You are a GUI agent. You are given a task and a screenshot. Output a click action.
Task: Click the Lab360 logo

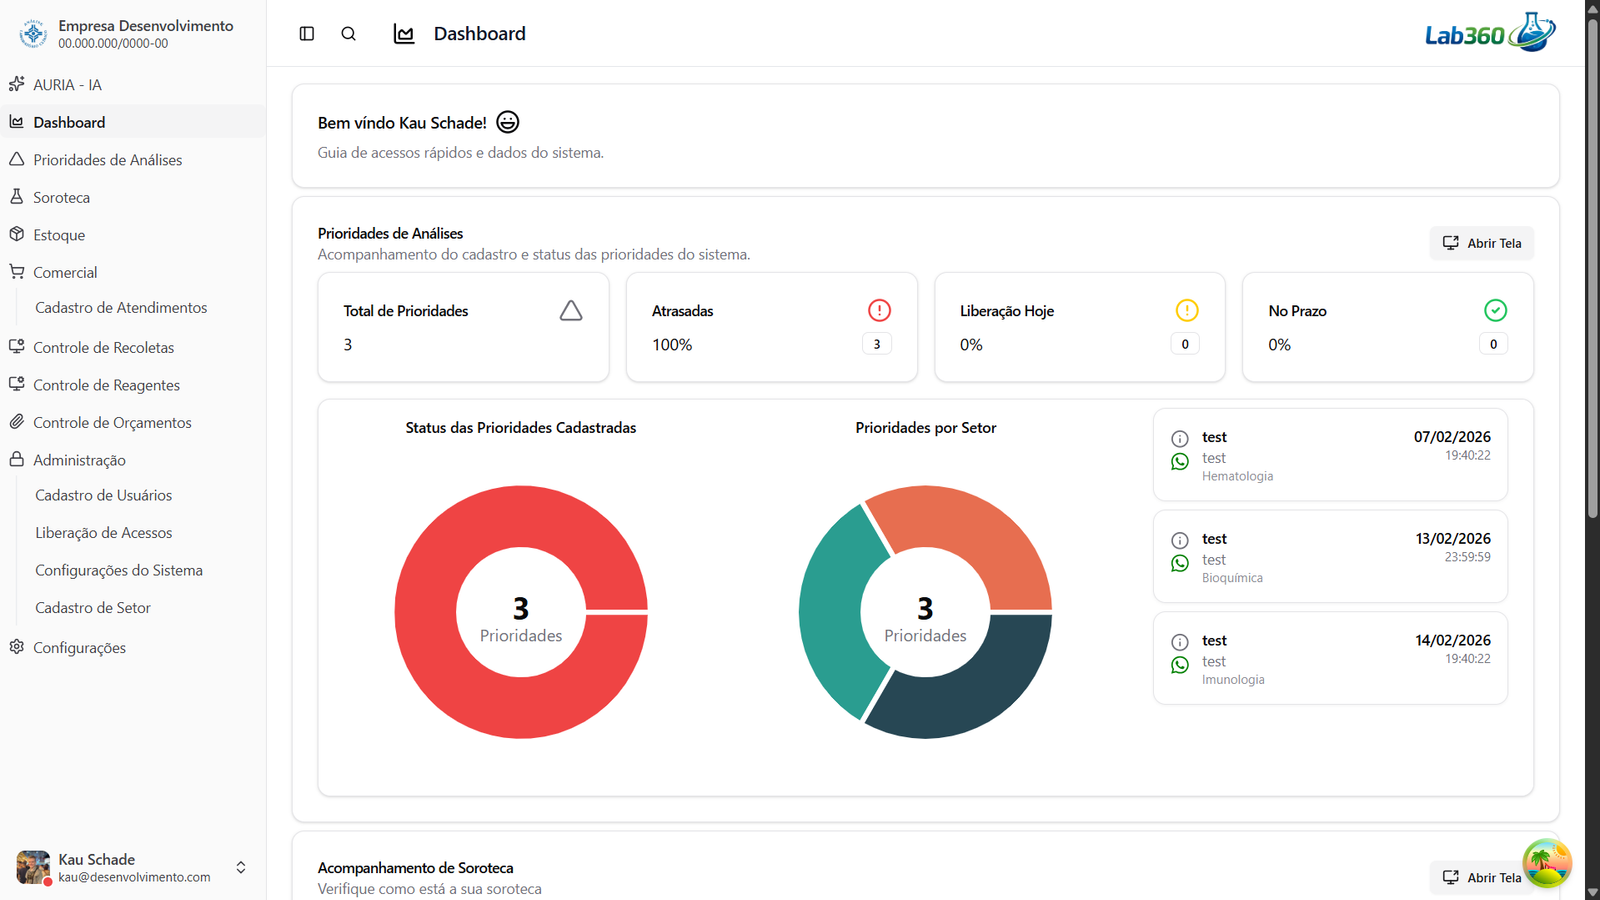coord(1489,33)
